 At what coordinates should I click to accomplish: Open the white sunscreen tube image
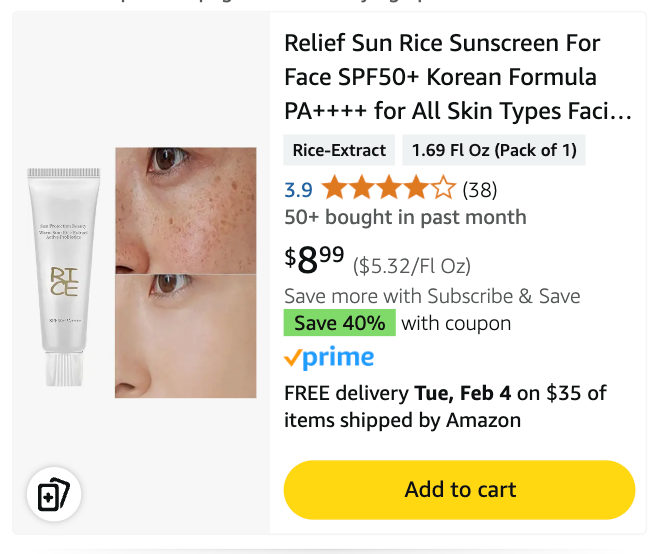pyautogui.click(x=64, y=275)
